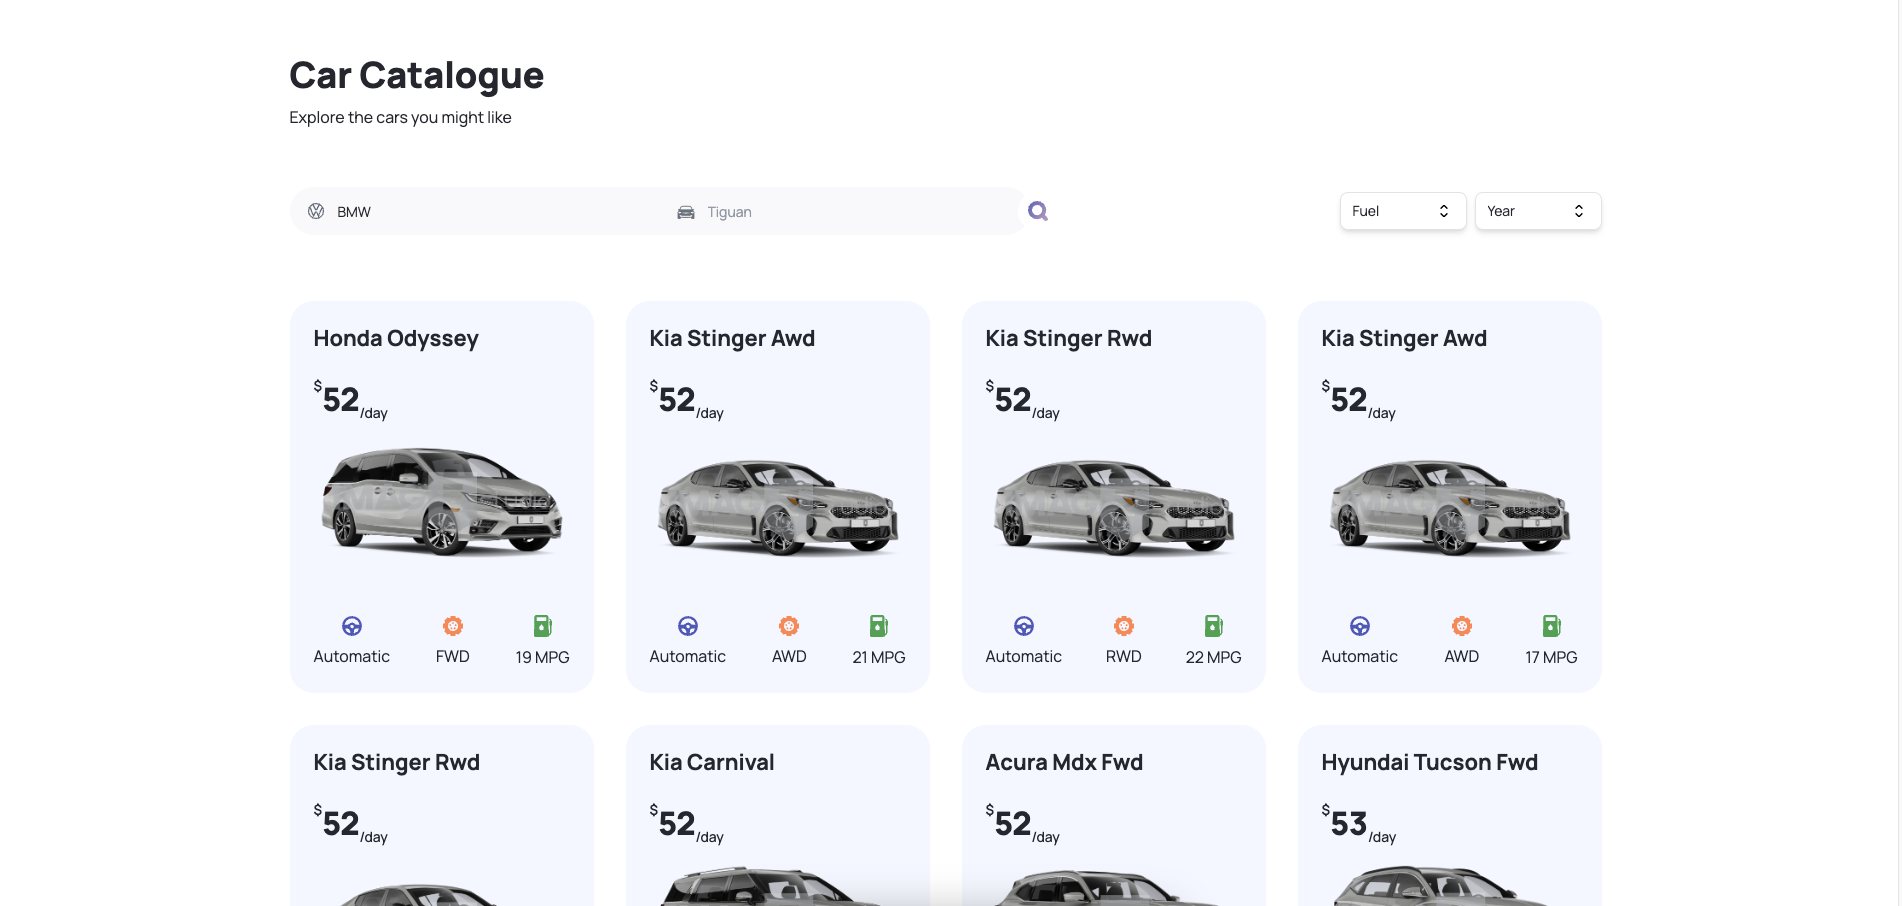
Task: Click Automatic label on Honda Odyssey card
Action: coord(352,656)
